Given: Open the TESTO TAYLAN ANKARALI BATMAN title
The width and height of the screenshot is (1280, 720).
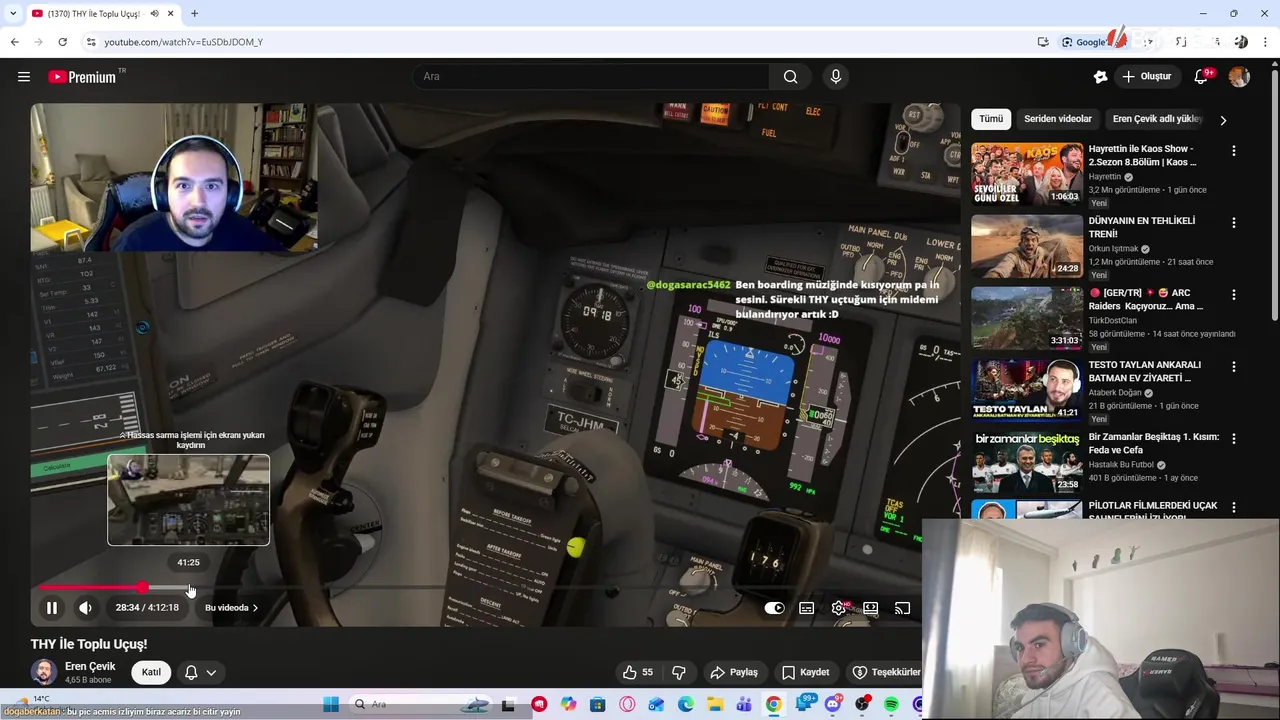Looking at the screenshot, I should [1145, 371].
